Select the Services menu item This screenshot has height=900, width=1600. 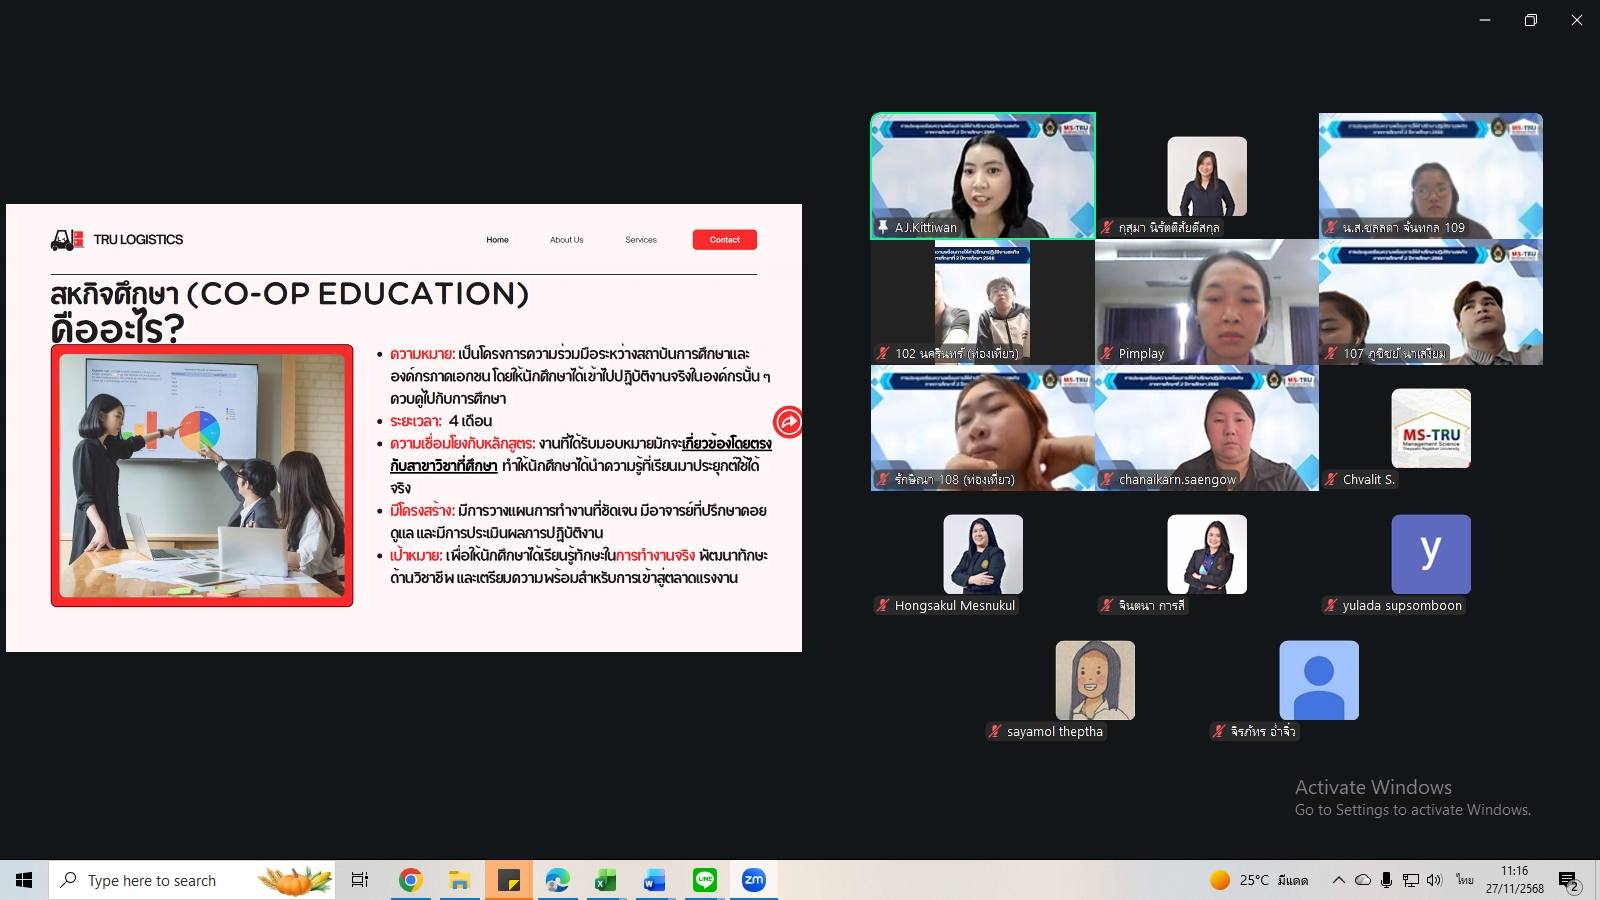(641, 240)
